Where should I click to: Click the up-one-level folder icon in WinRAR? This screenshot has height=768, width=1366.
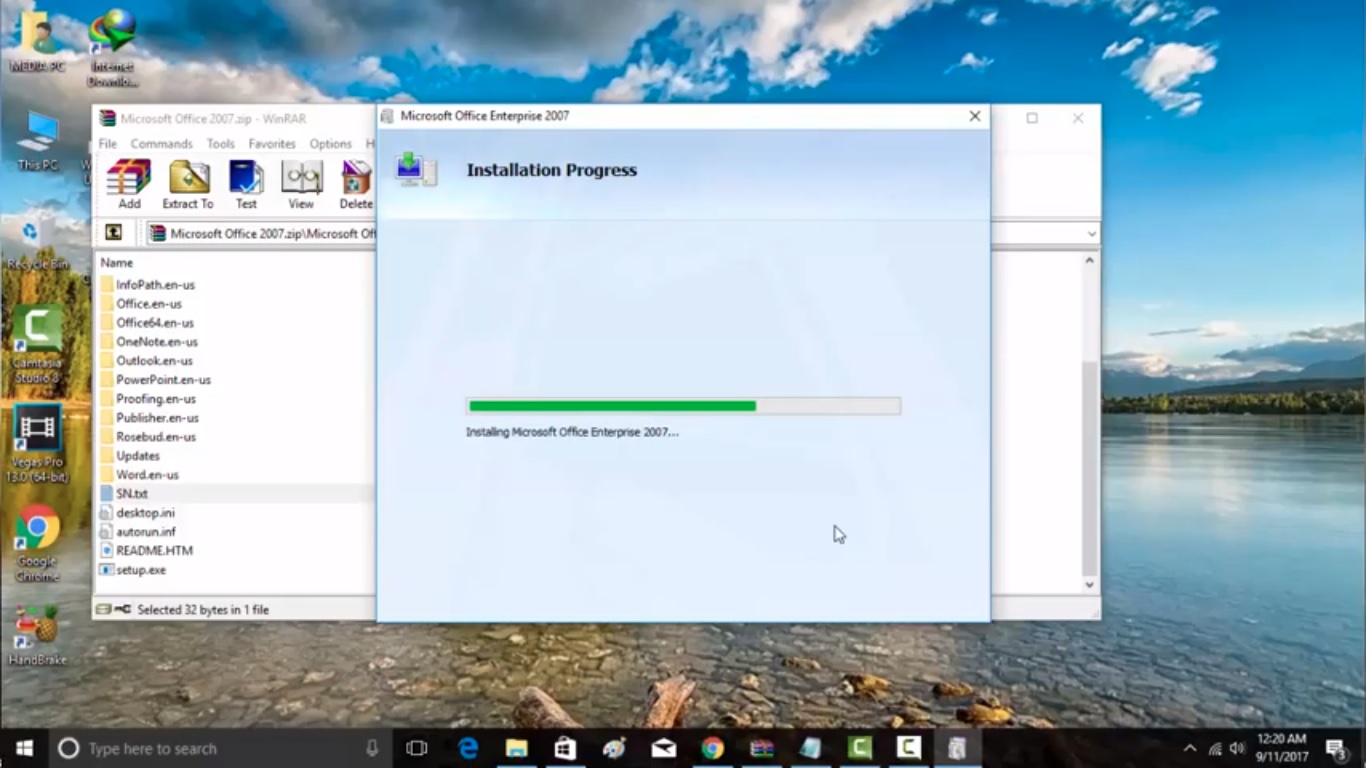114,233
